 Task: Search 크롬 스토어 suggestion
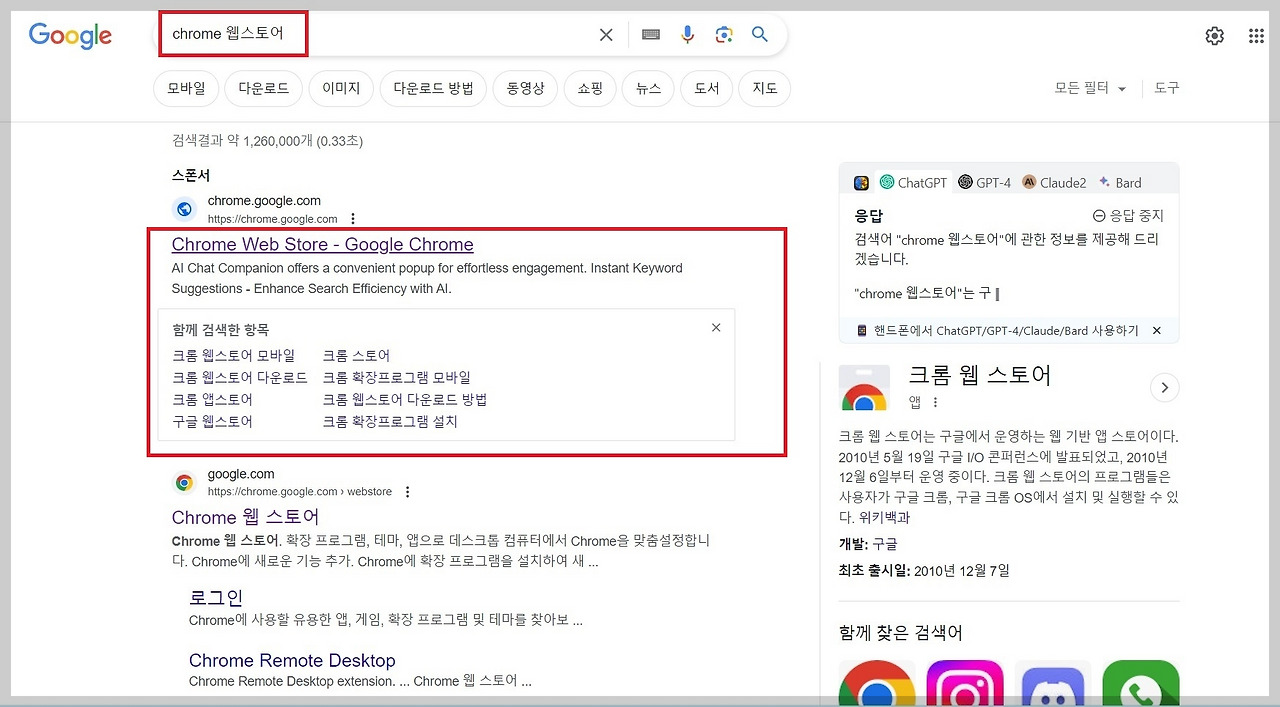click(x=356, y=355)
